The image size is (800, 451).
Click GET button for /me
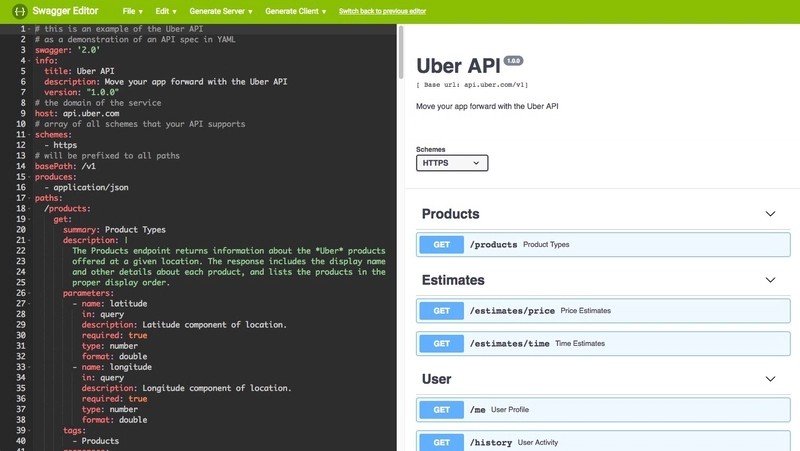click(x=441, y=409)
